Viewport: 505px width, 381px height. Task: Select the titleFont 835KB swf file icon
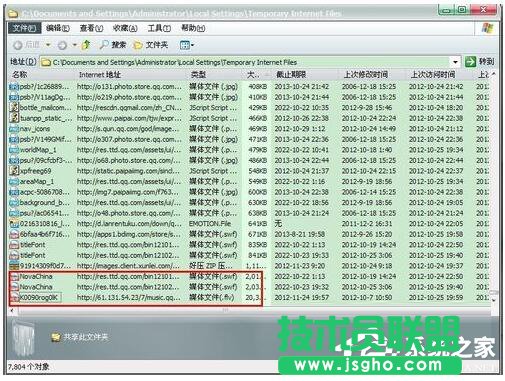[x=14, y=245]
